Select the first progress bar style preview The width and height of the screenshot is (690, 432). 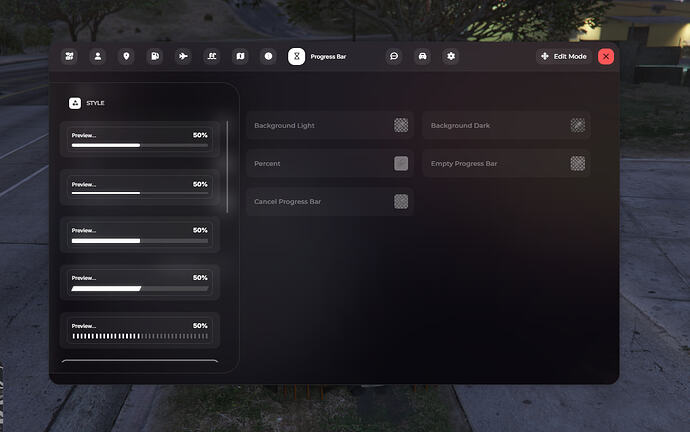pos(140,139)
